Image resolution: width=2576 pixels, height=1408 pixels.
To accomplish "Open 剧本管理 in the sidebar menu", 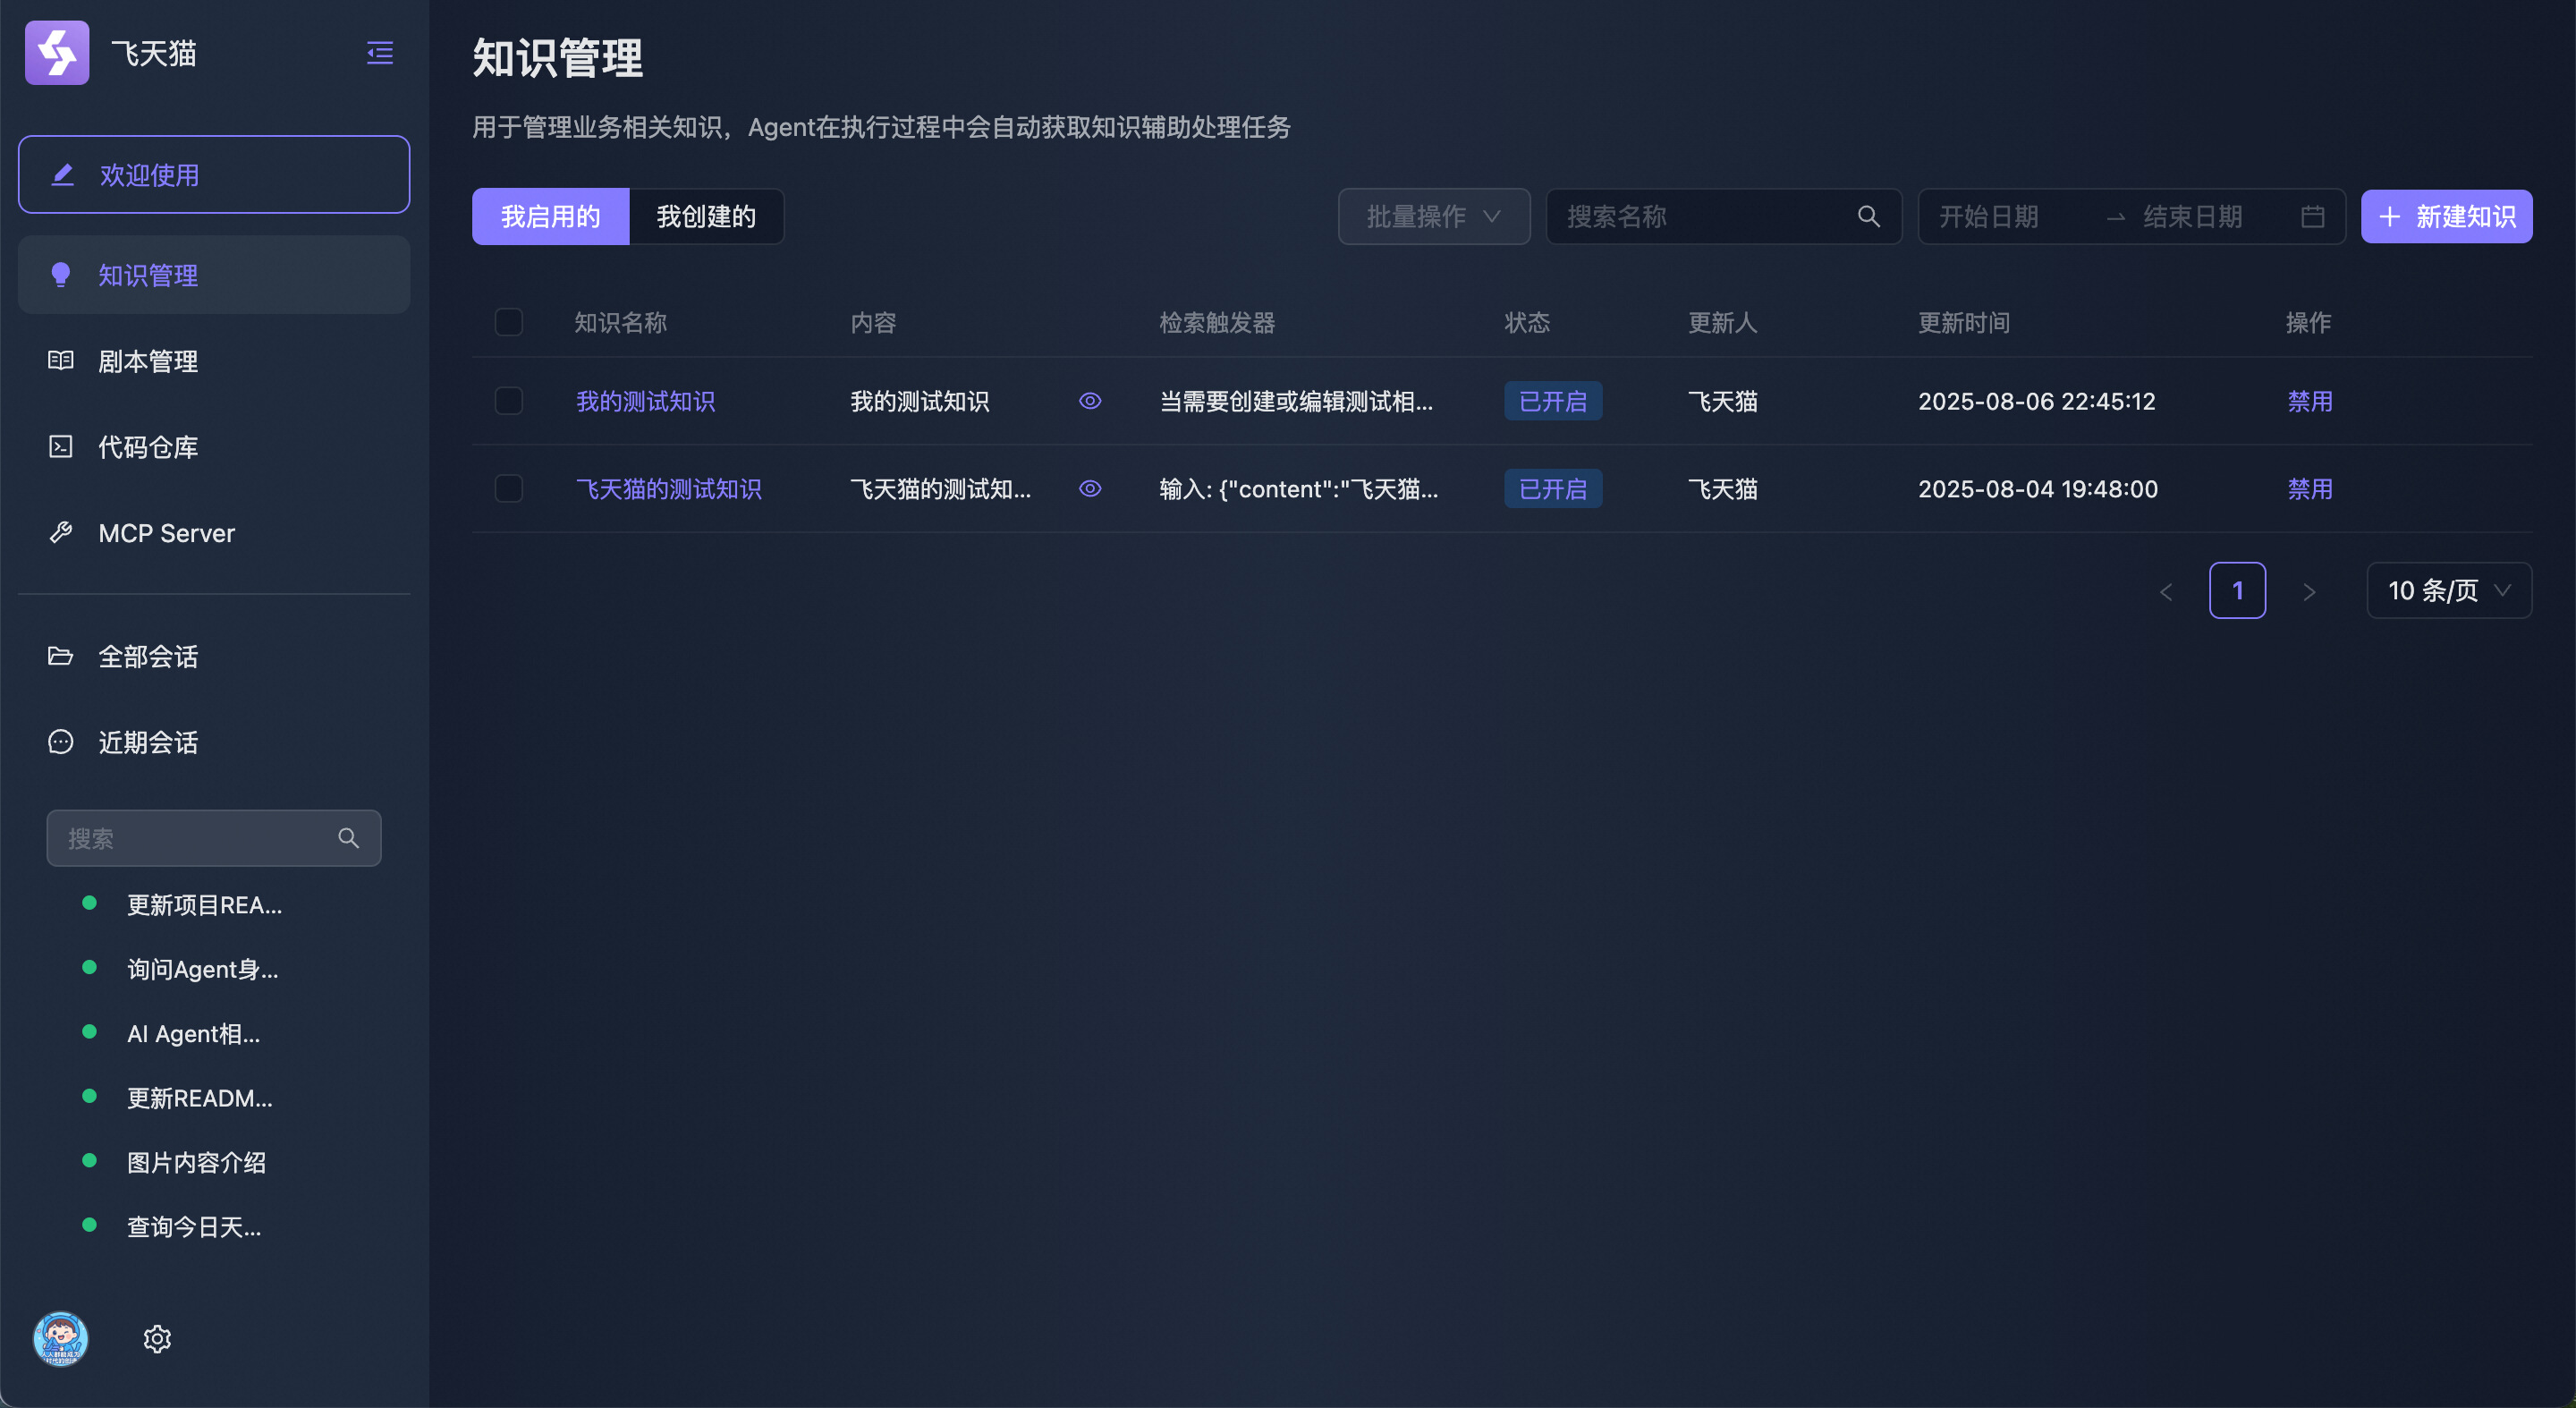I will 148,361.
